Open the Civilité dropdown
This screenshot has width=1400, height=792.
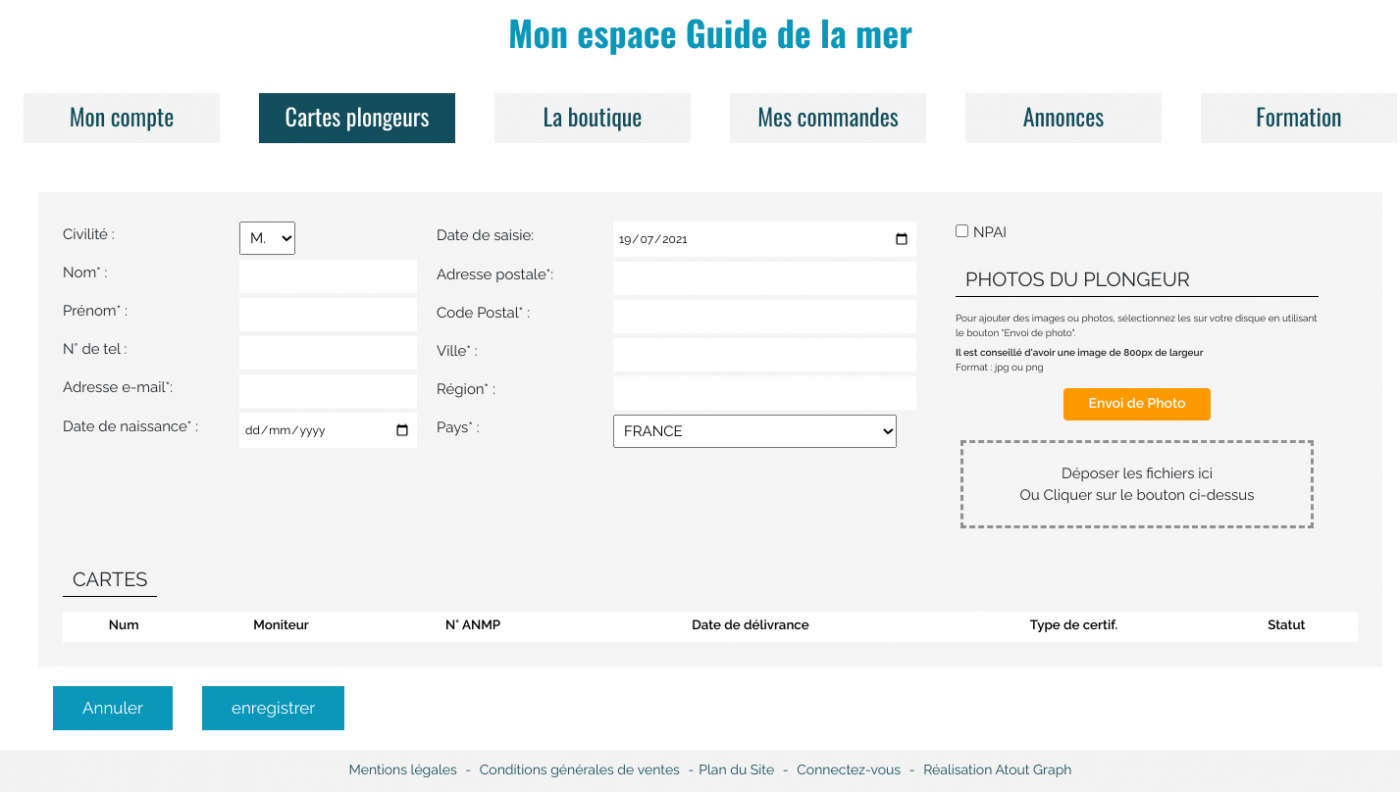pyautogui.click(x=267, y=238)
